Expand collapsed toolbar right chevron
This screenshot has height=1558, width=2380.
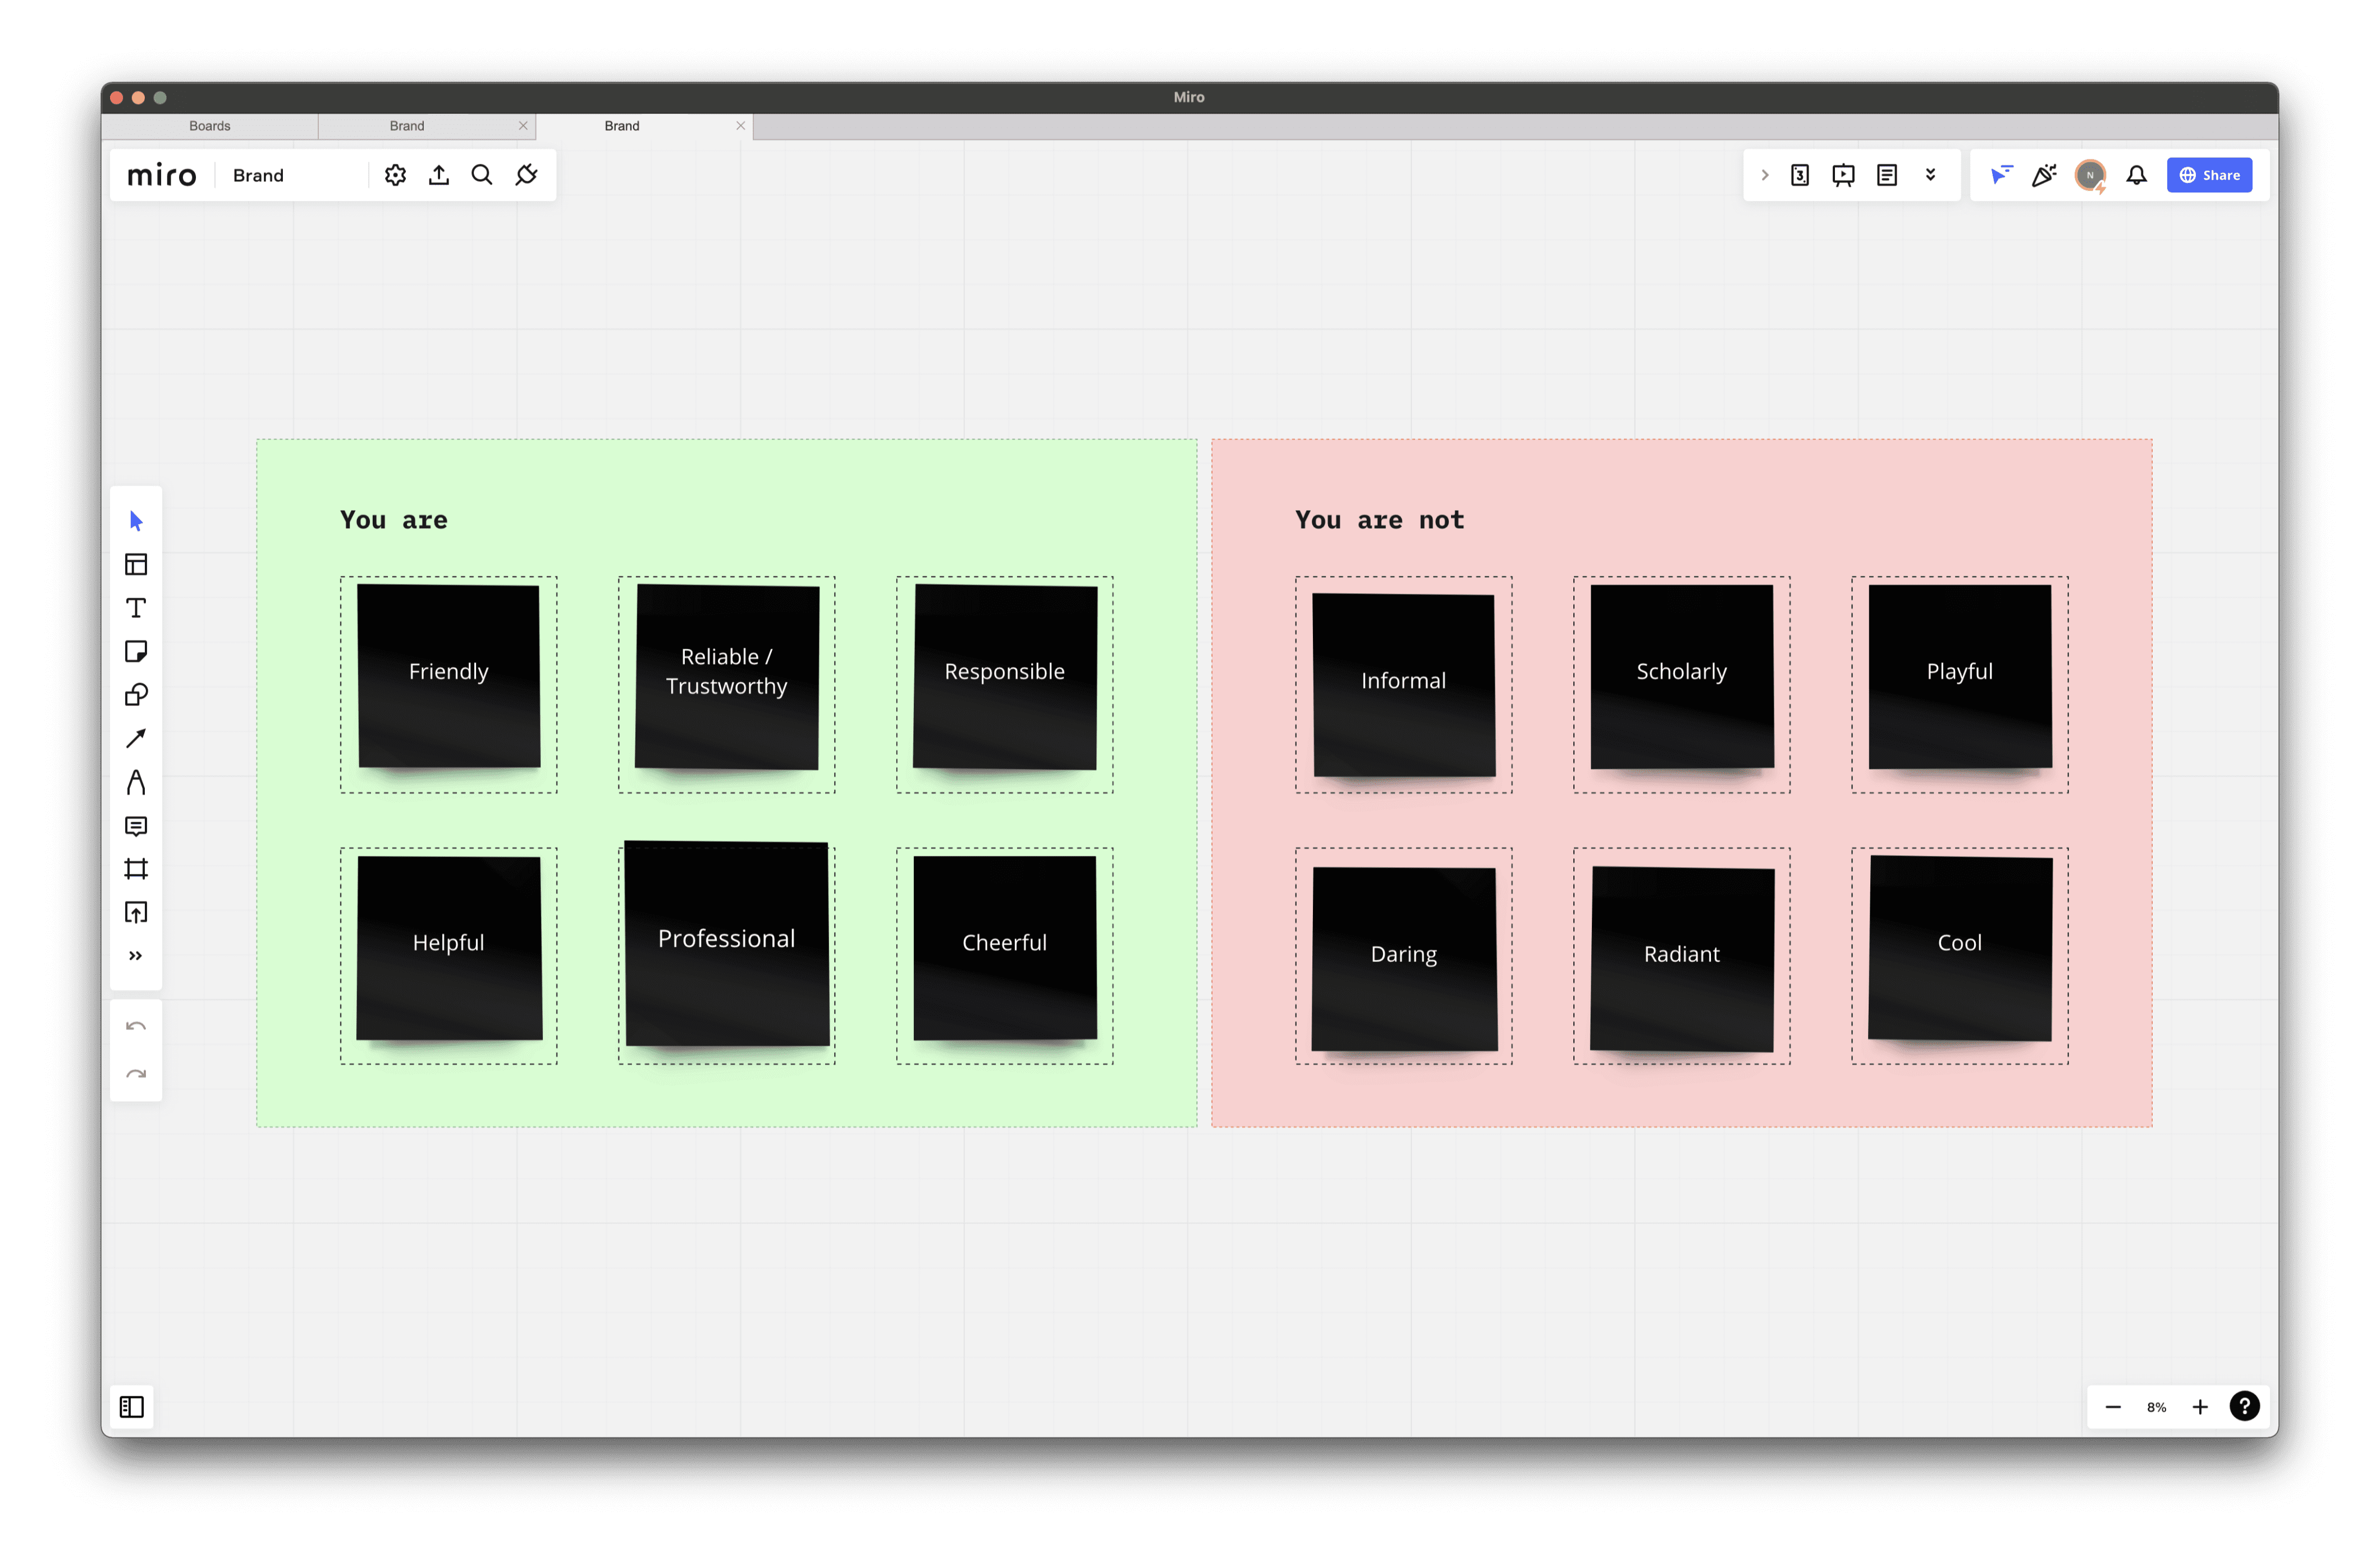tap(1765, 175)
